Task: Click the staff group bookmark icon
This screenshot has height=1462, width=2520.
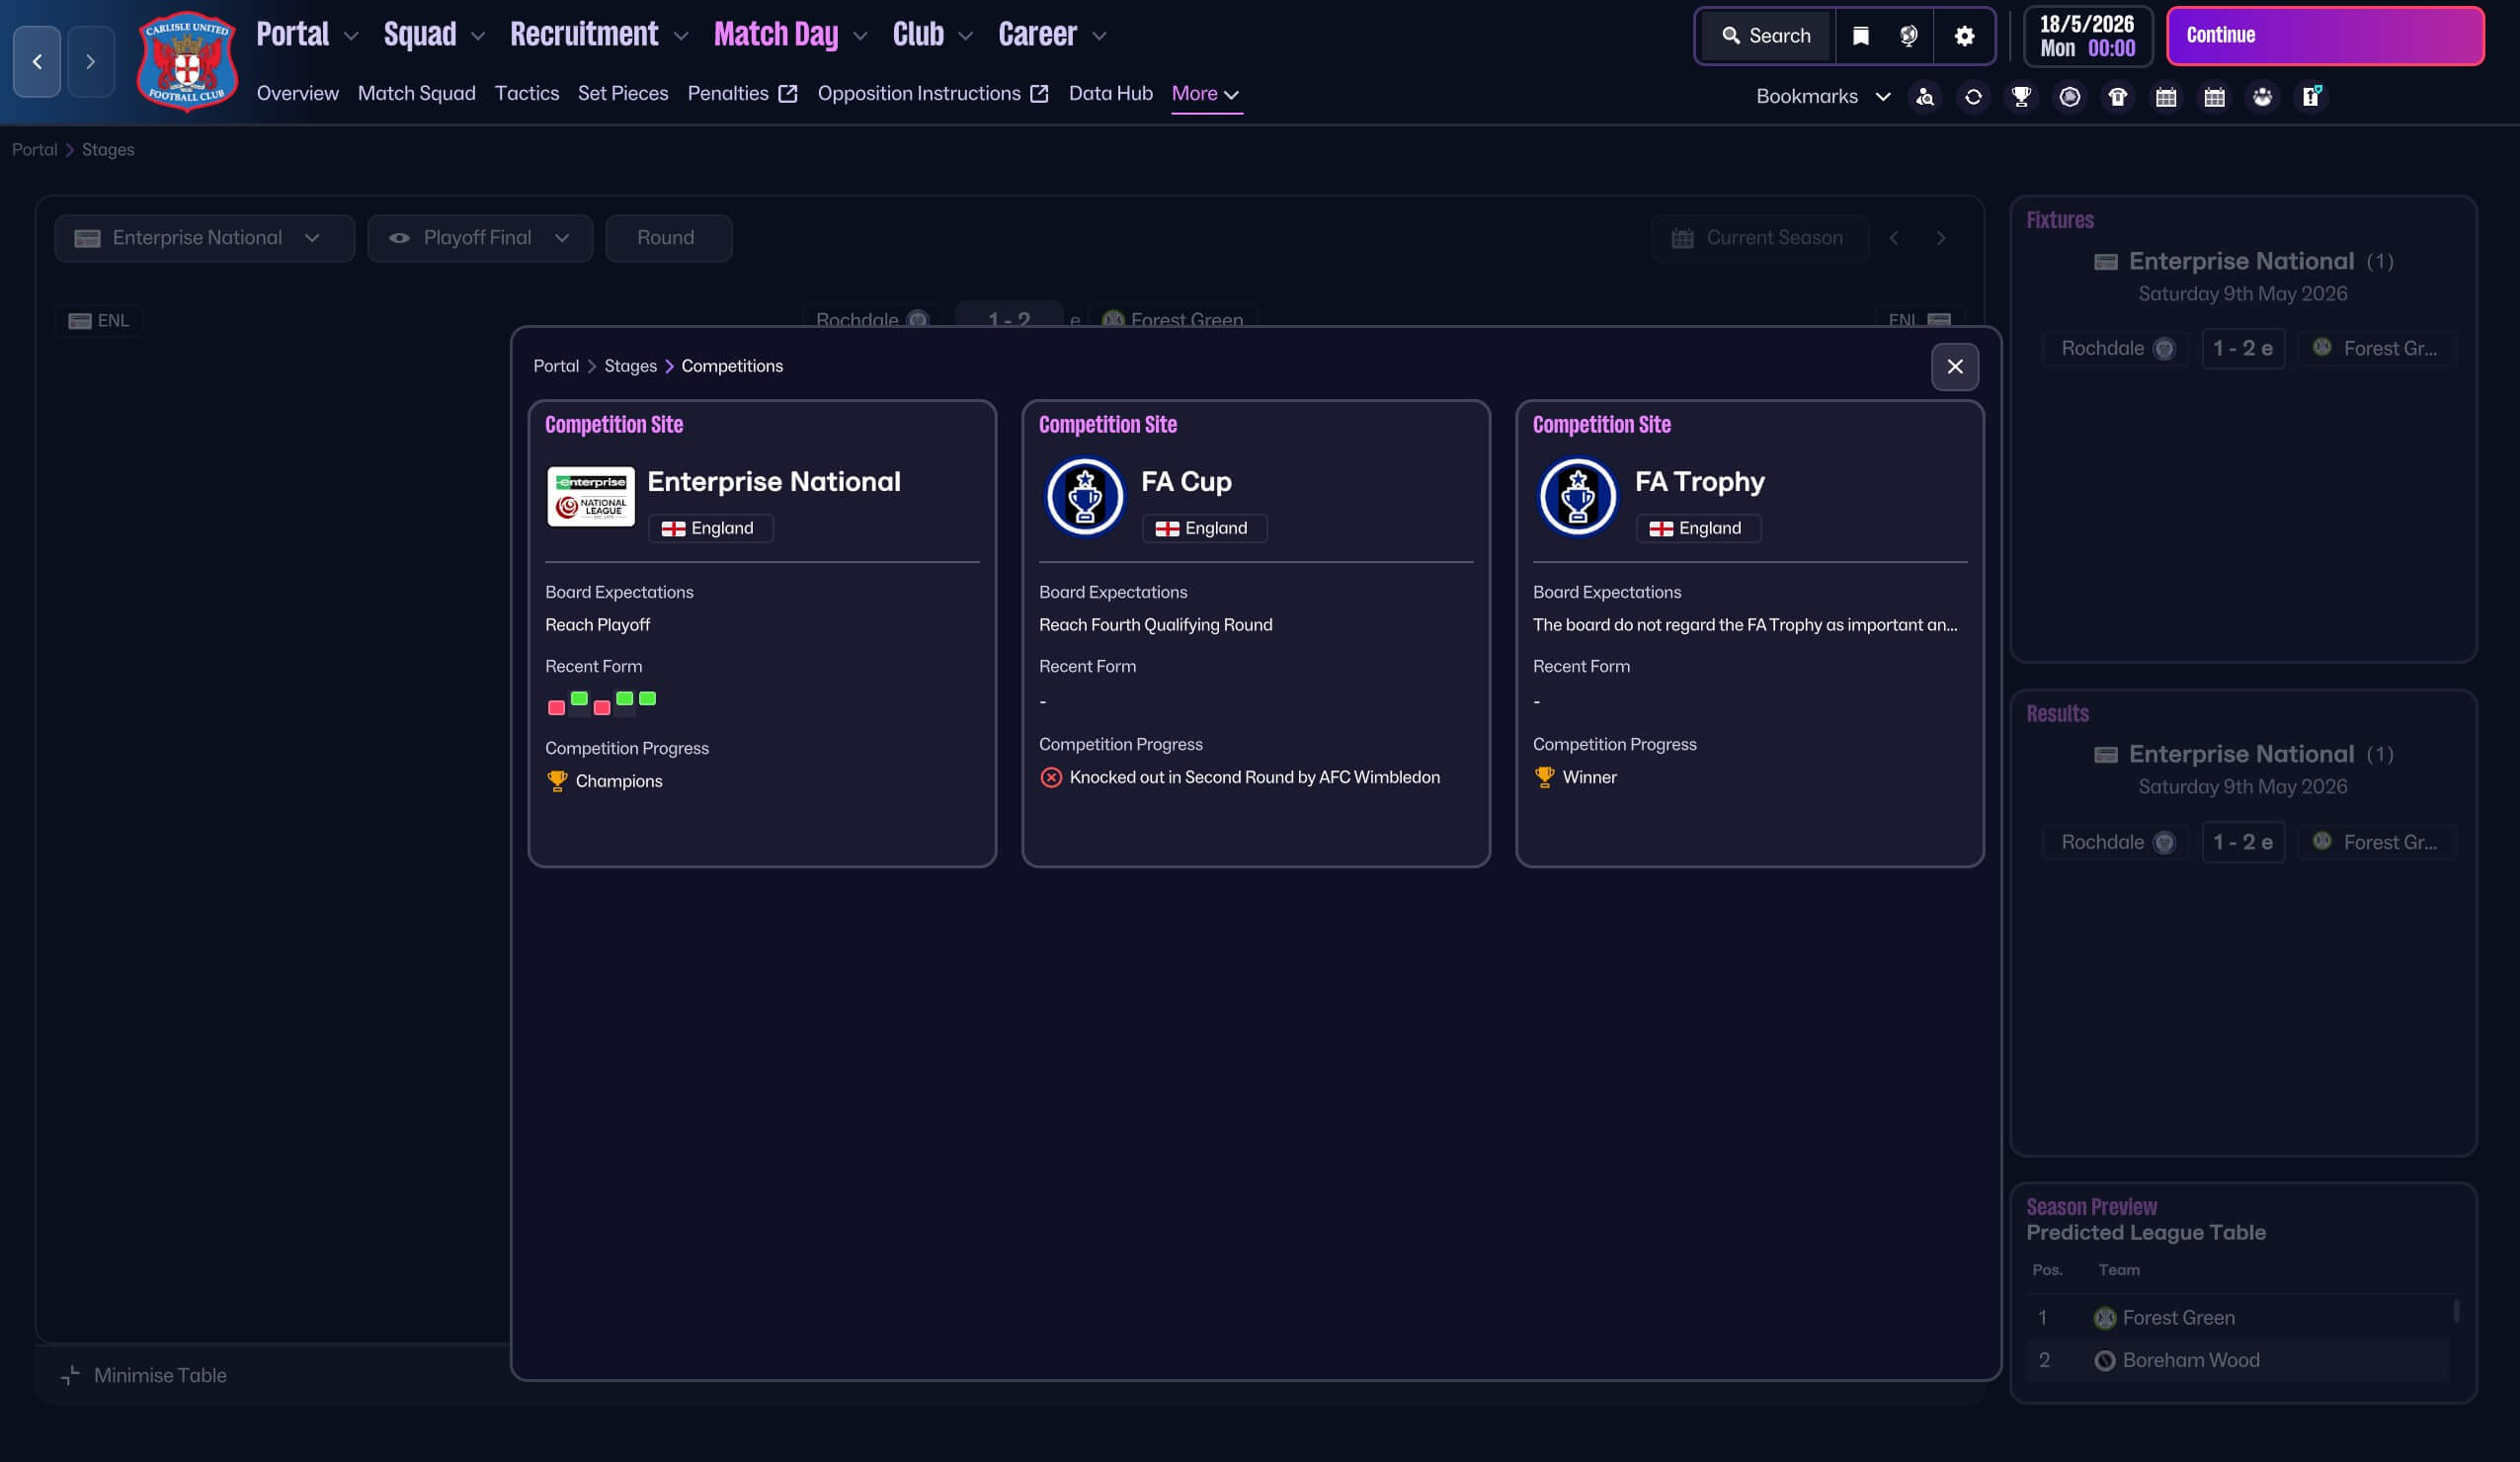Action: pyautogui.click(x=2262, y=97)
